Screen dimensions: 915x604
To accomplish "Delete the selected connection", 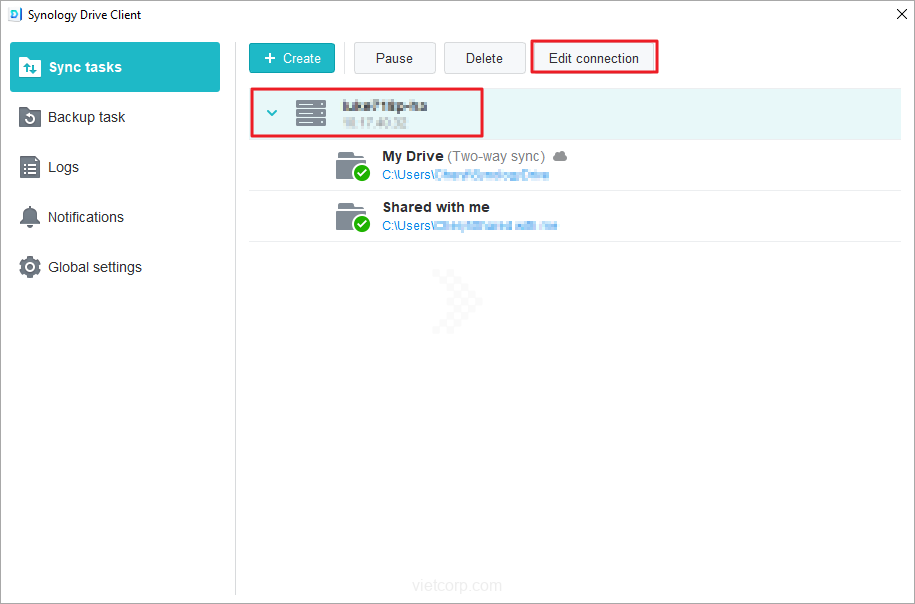I will point(484,58).
